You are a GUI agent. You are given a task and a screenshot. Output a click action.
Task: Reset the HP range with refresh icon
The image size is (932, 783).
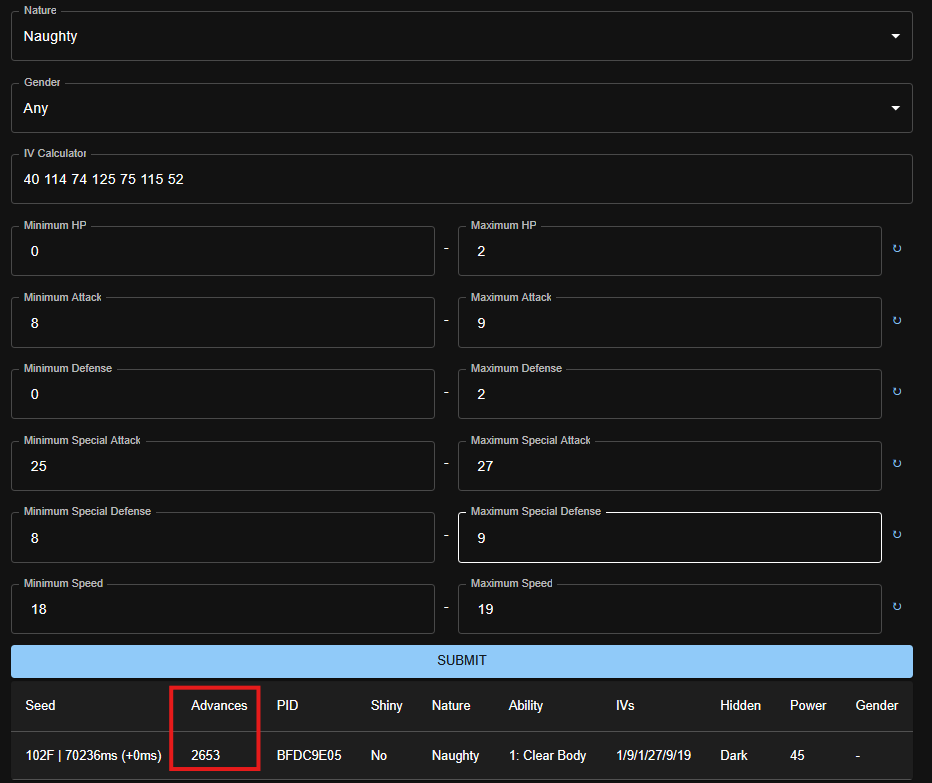coord(896,249)
